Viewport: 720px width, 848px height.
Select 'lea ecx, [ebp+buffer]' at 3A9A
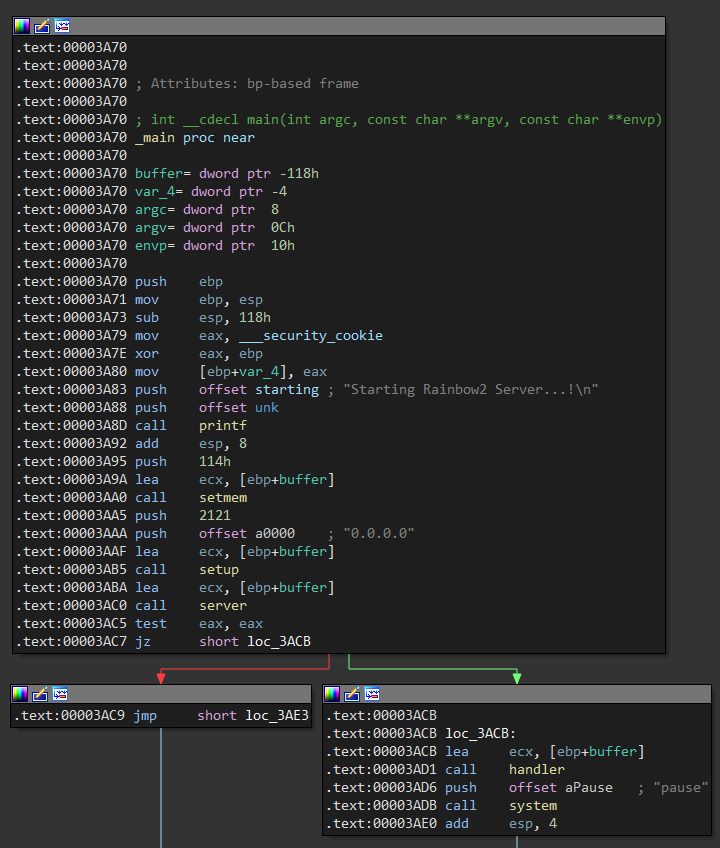click(235, 480)
